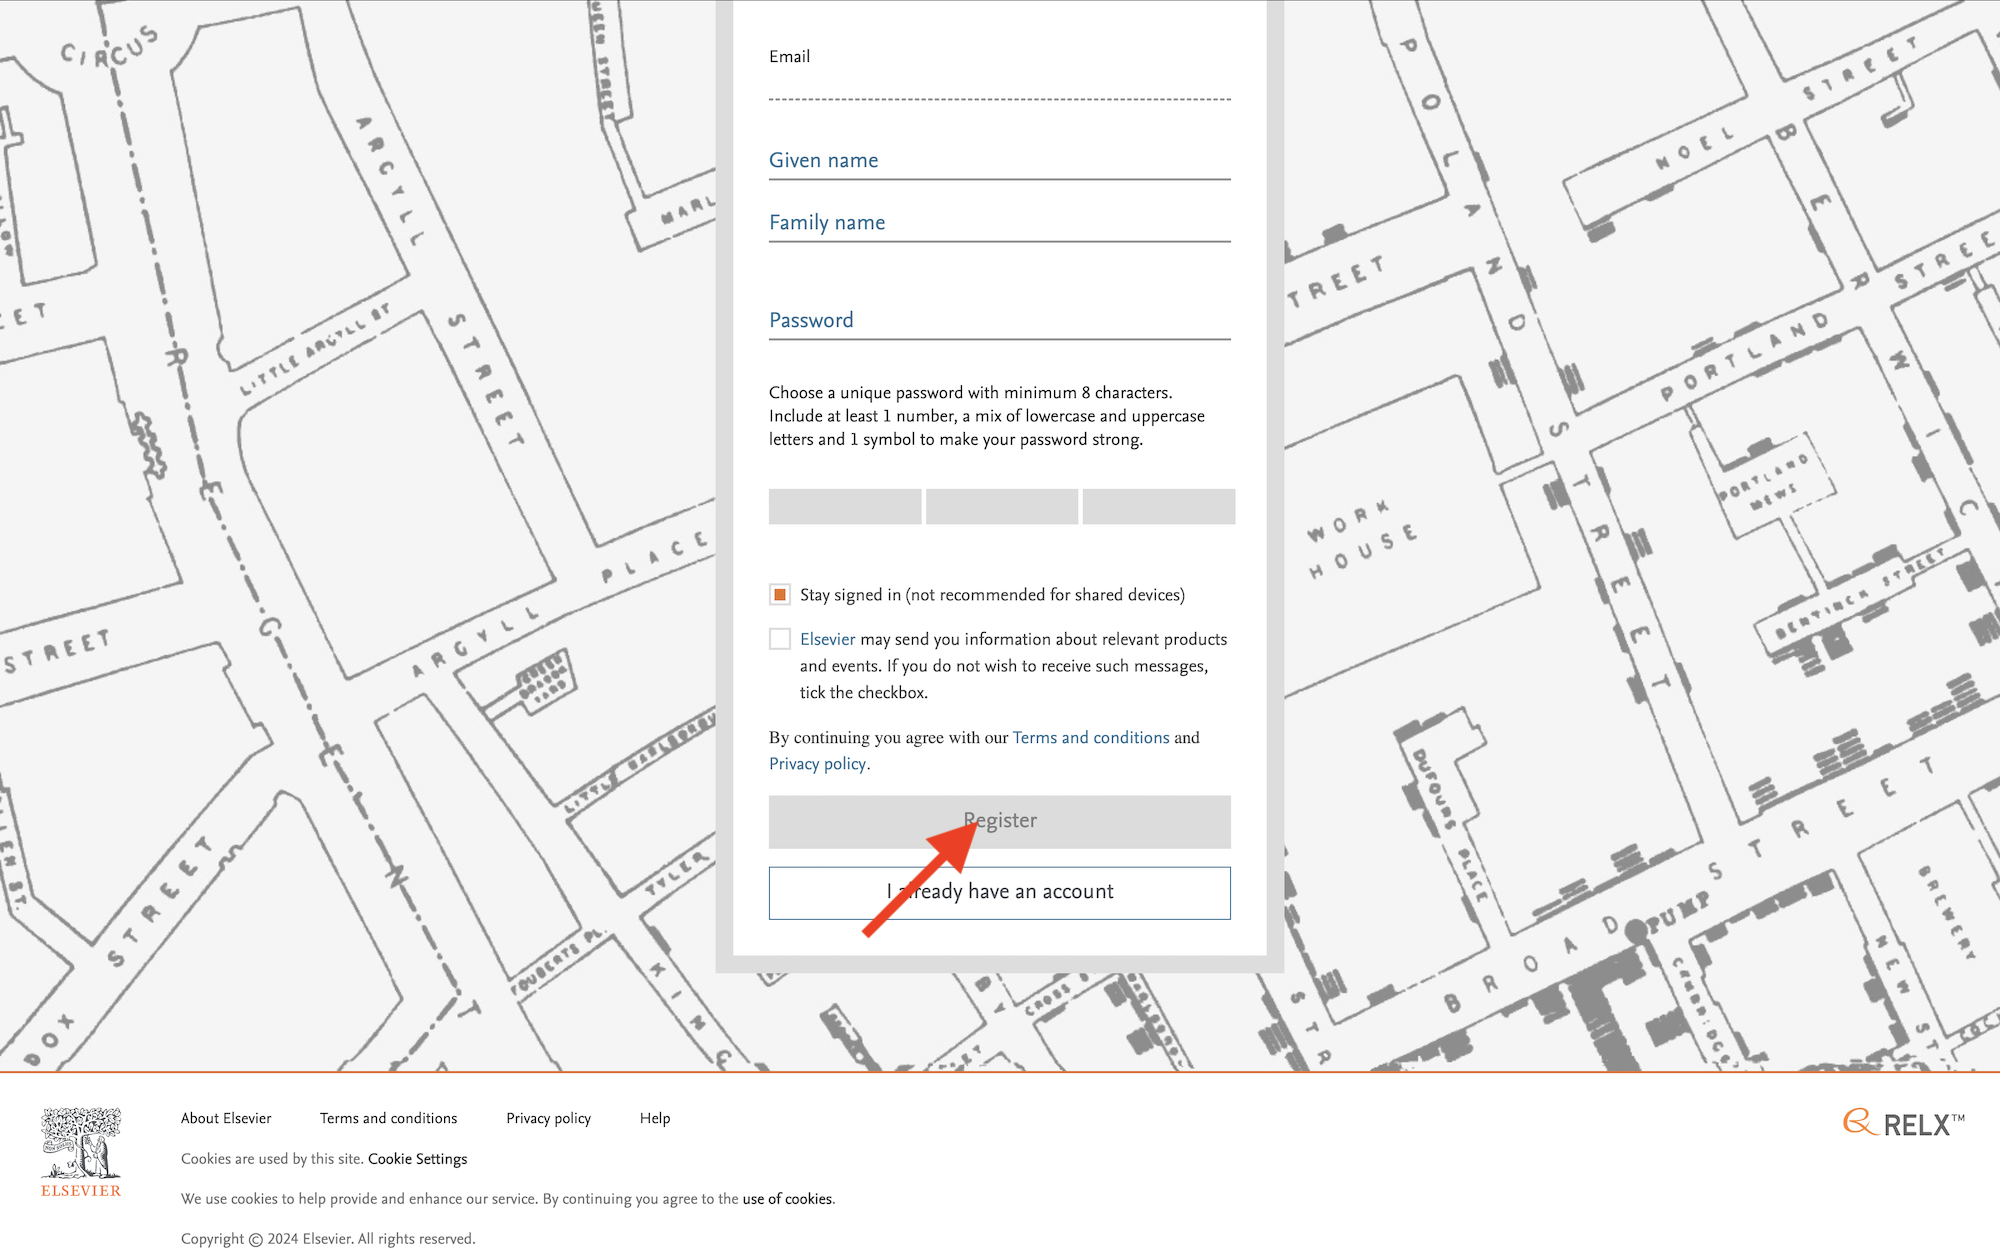
Task: Focus the Family name input field
Action: (x=999, y=223)
